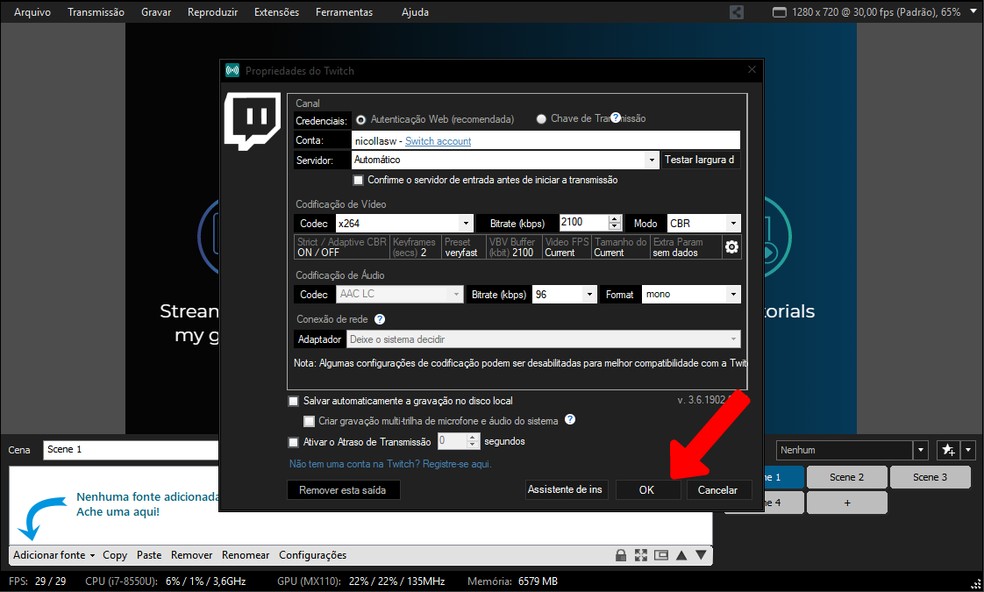Show help for multi-track recording option
984x592 pixels.
[570, 419]
